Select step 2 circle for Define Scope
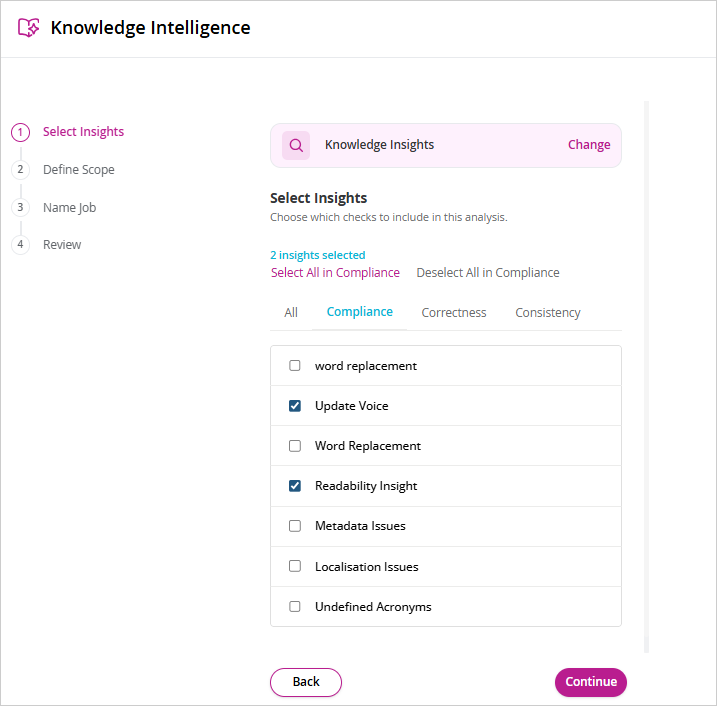 [x=20, y=170]
